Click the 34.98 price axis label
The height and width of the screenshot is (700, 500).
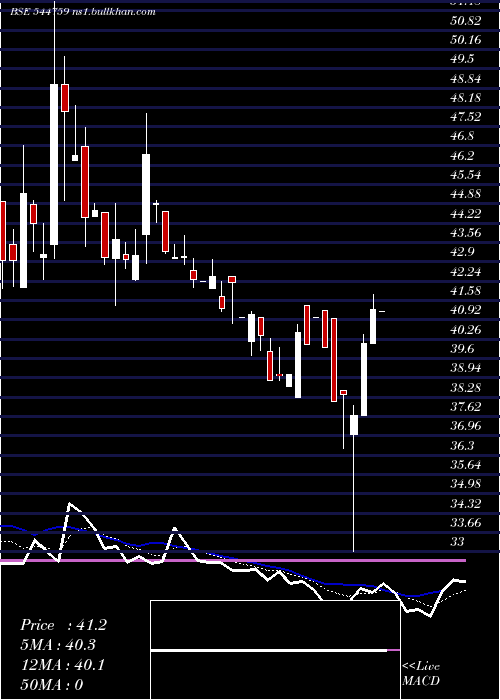click(466, 484)
